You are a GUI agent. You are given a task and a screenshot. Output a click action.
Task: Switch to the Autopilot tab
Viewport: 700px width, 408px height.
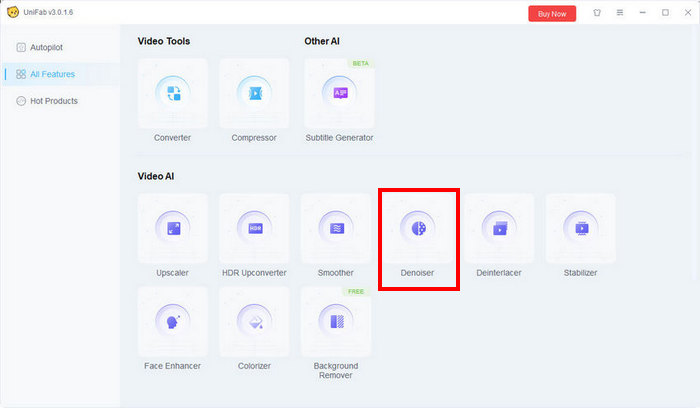point(52,47)
